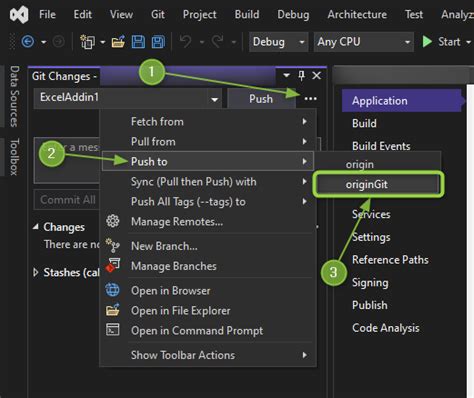Open the Start button dropdown arrow
Viewport: 474px width, 398px height.
point(468,42)
